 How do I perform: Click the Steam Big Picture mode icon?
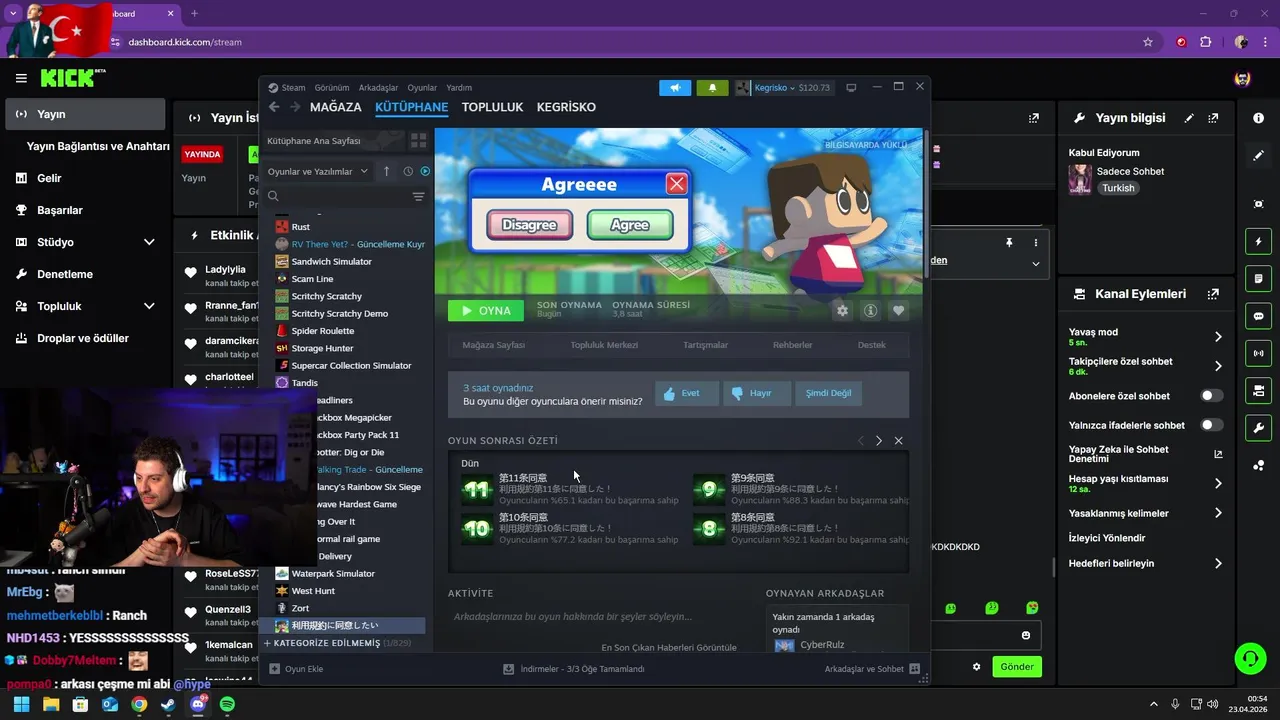coord(851,88)
